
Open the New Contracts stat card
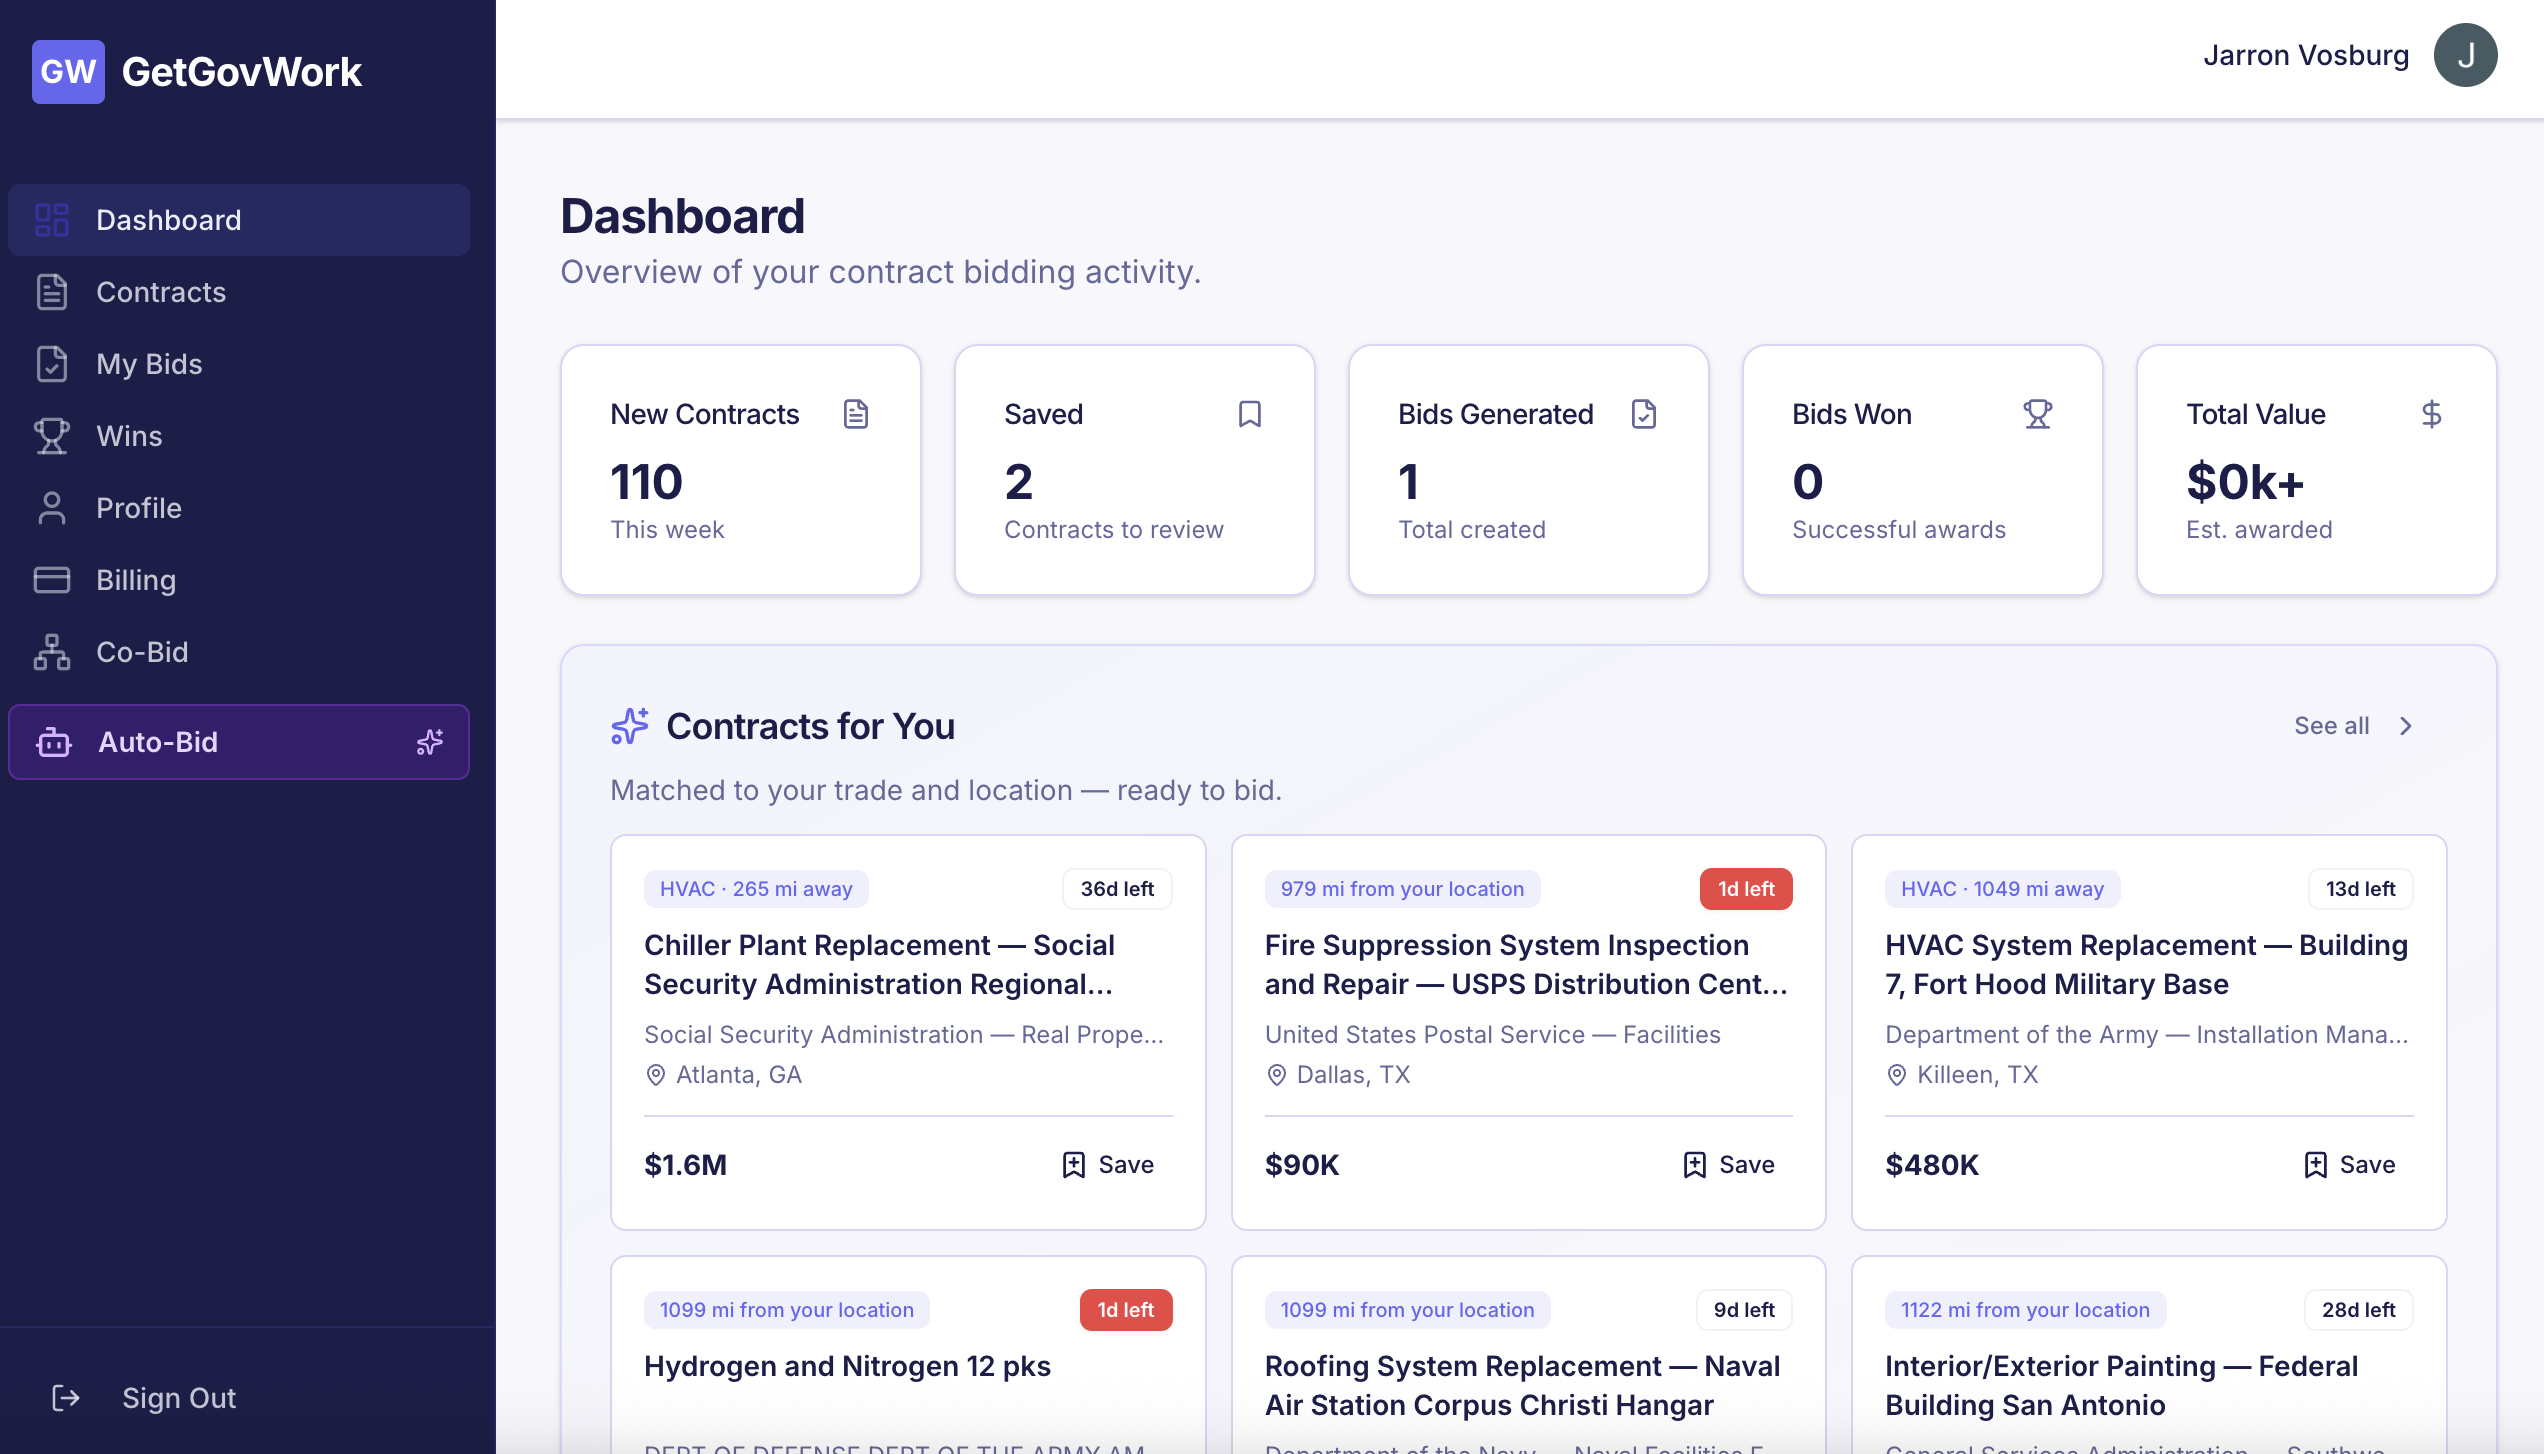pos(741,470)
